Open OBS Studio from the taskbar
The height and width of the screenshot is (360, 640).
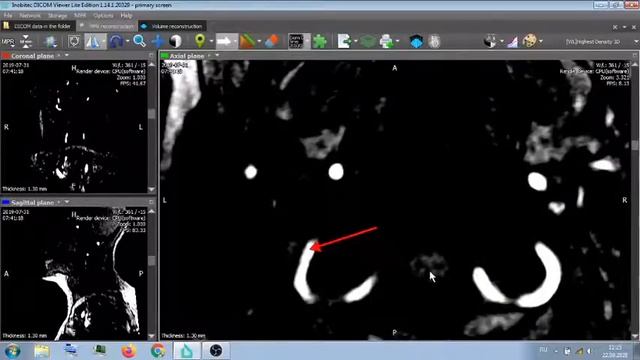(x=216, y=351)
